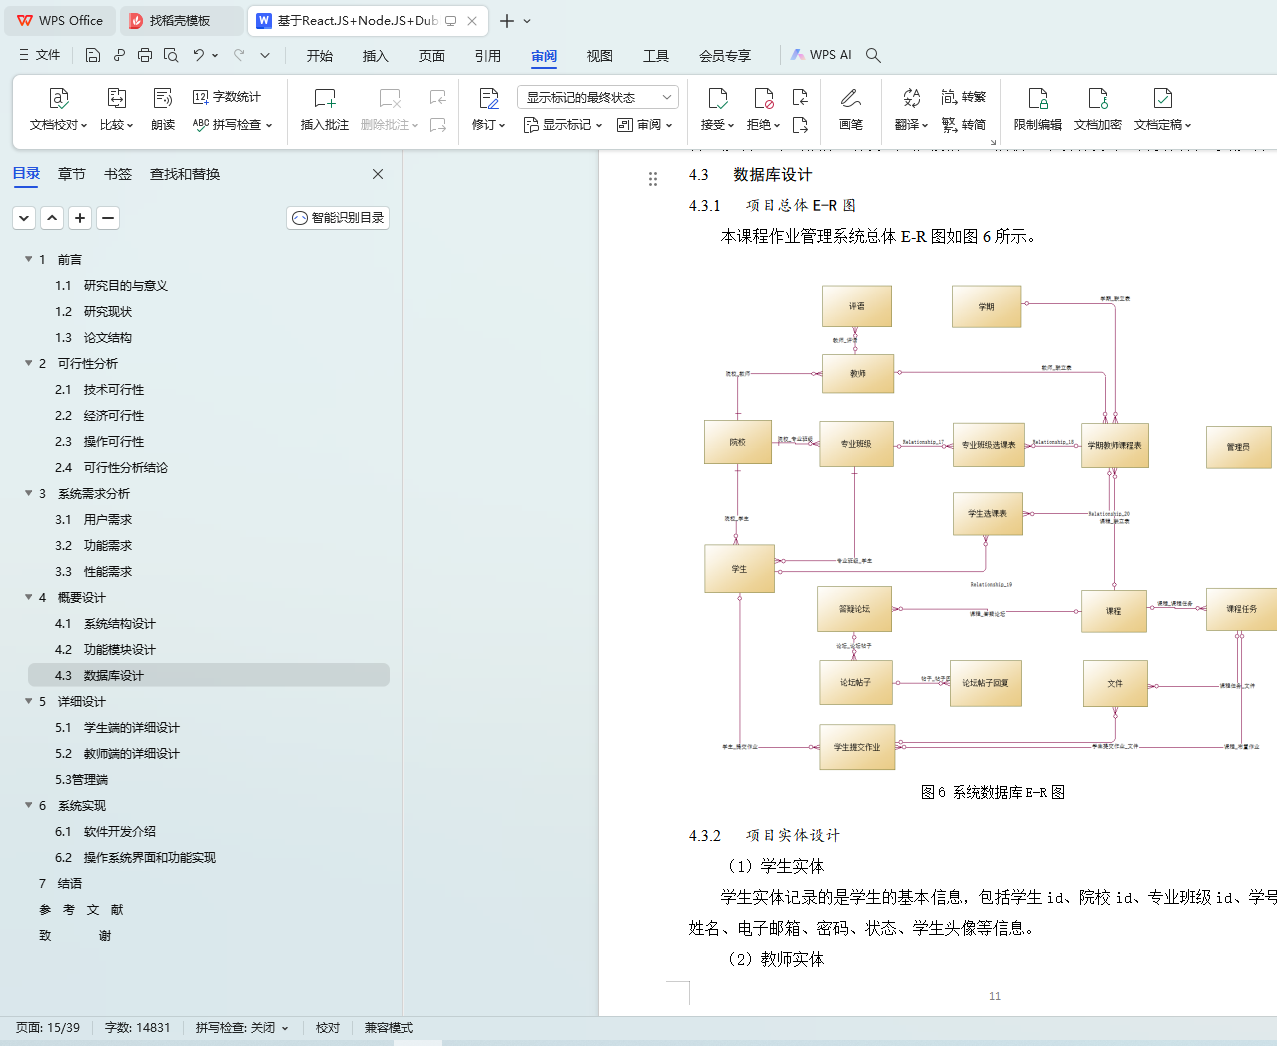Open 字数统计 word count
Image resolution: width=1277 pixels, height=1046 pixels.
click(x=227, y=97)
